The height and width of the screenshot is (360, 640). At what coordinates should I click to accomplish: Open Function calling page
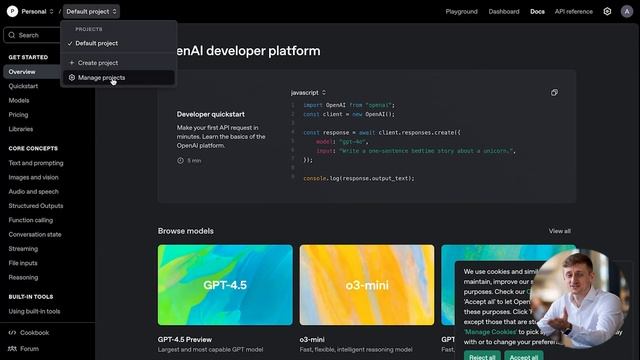[x=31, y=220]
